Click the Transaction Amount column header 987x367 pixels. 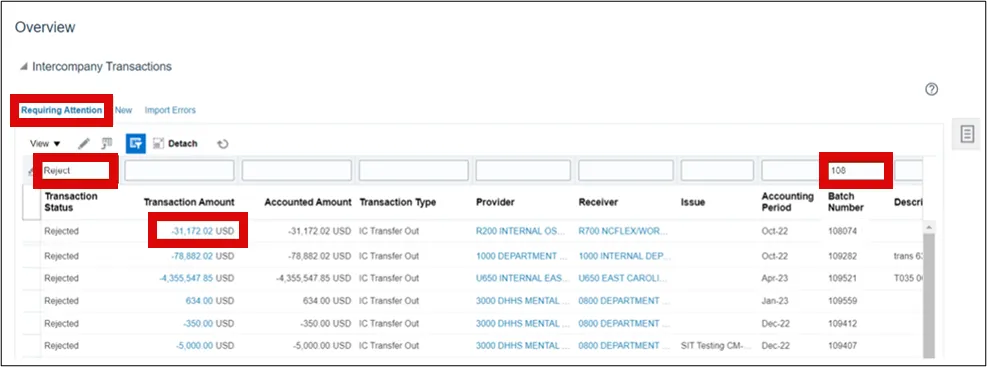(189, 202)
